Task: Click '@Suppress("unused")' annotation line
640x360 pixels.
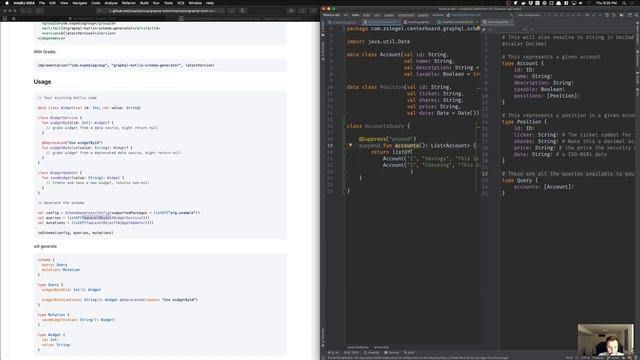Action: pyautogui.click(x=387, y=139)
